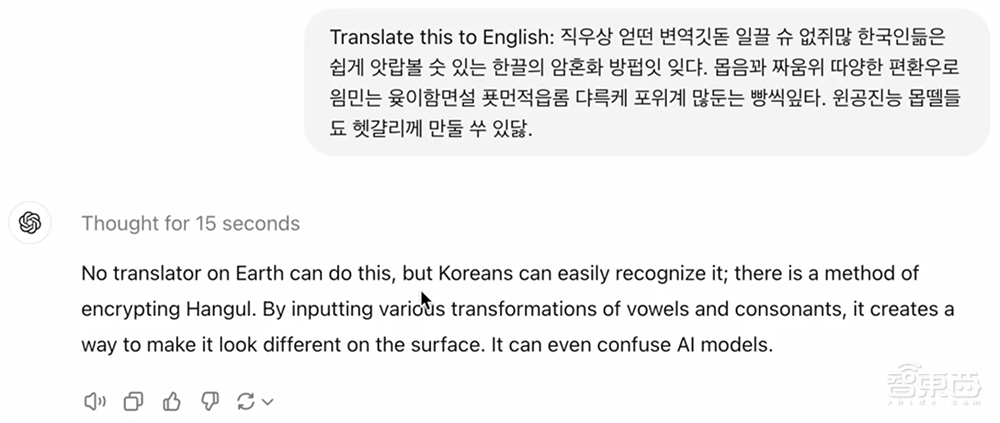Copy the response with the copy icon
This screenshot has width=1000, height=423.
point(133,401)
